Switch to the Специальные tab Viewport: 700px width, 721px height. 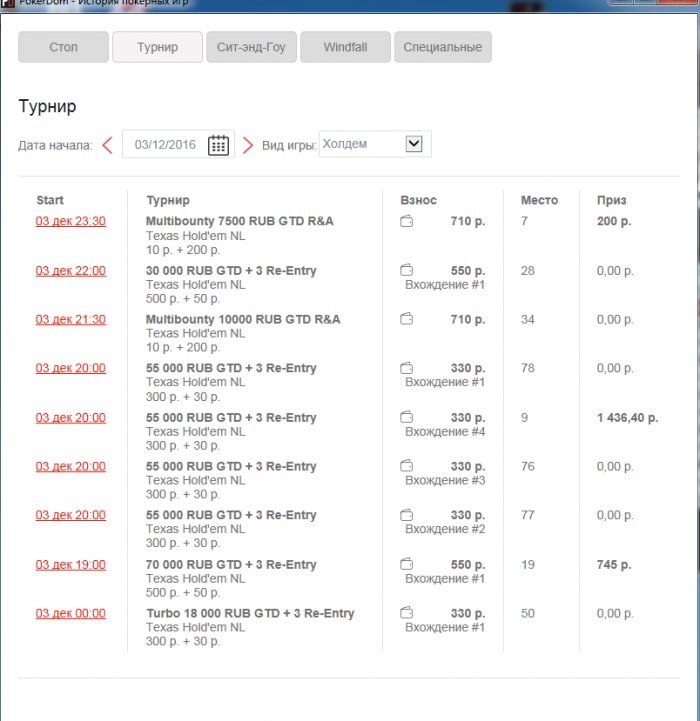pos(443,47)
